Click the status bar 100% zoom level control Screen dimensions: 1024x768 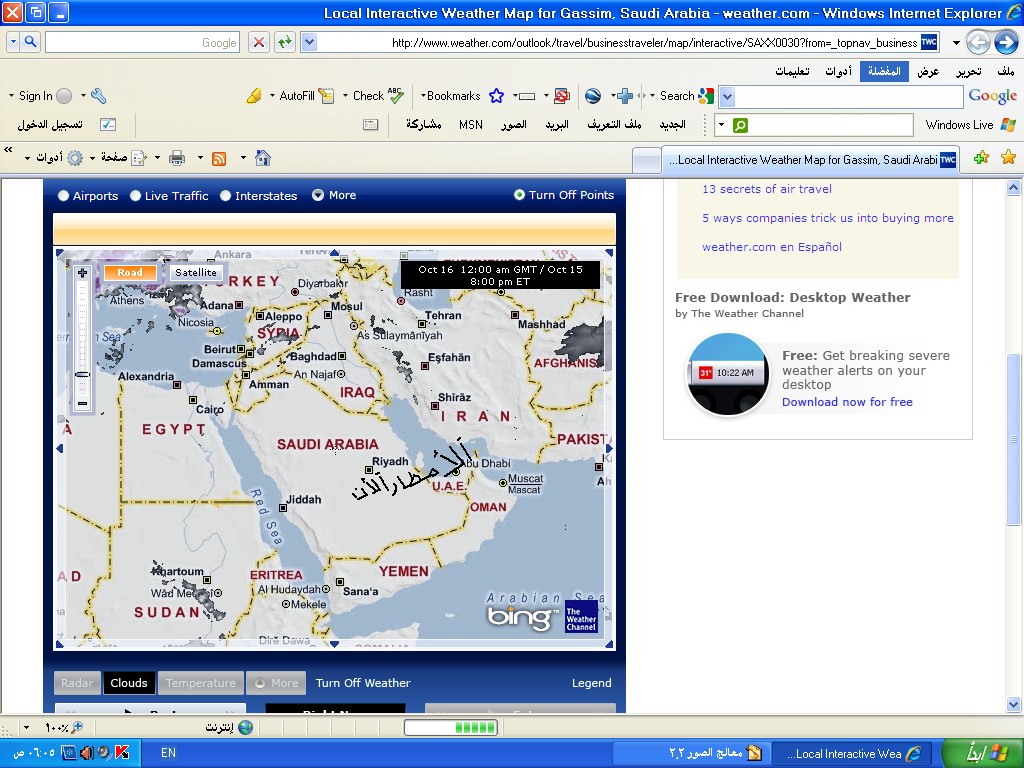coord(64,727)
